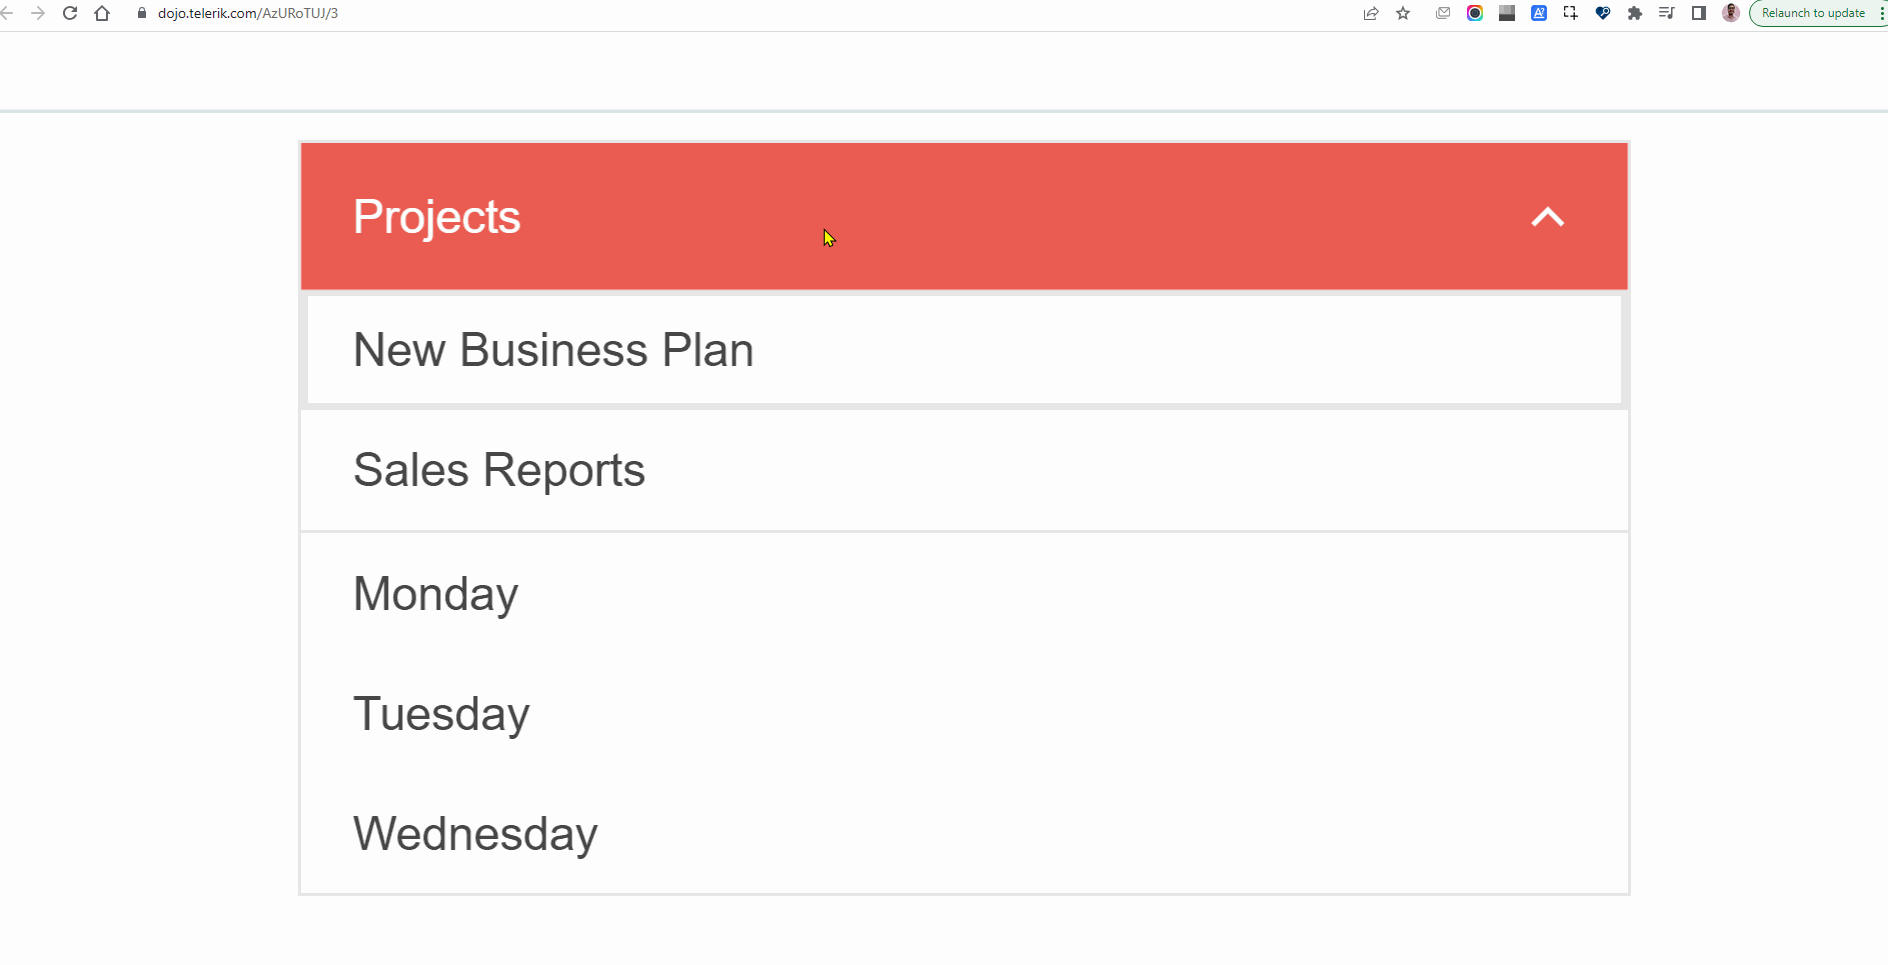Image resolution: width=1888 pixels, height=965 pixels.
Task: Share this page via the share icon
Action: tap(1371, 13)
